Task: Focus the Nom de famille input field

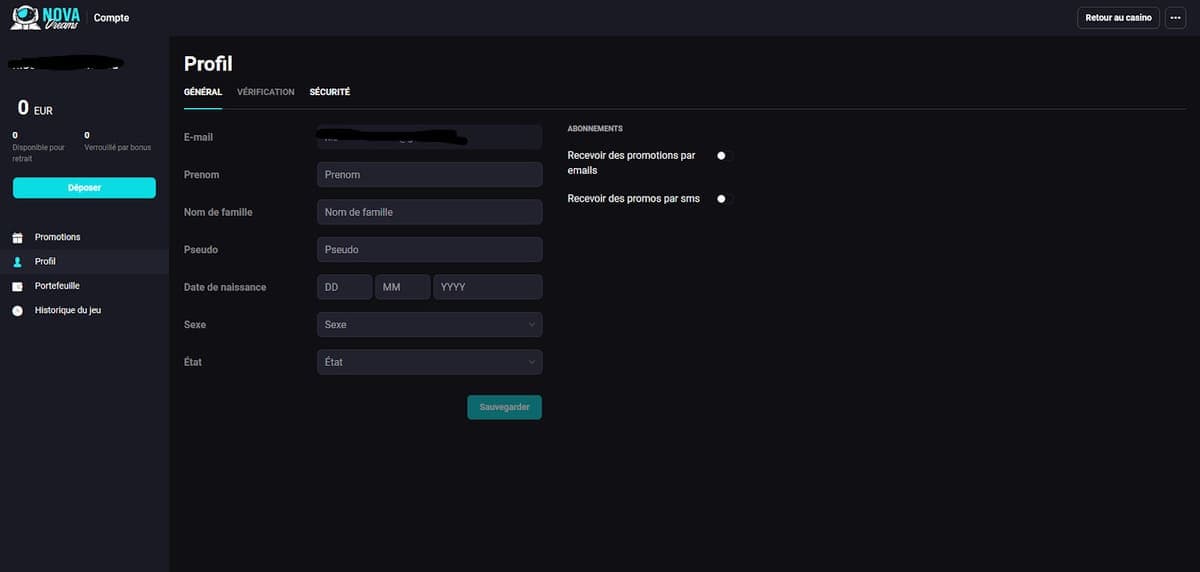Action: pos(429,212)
